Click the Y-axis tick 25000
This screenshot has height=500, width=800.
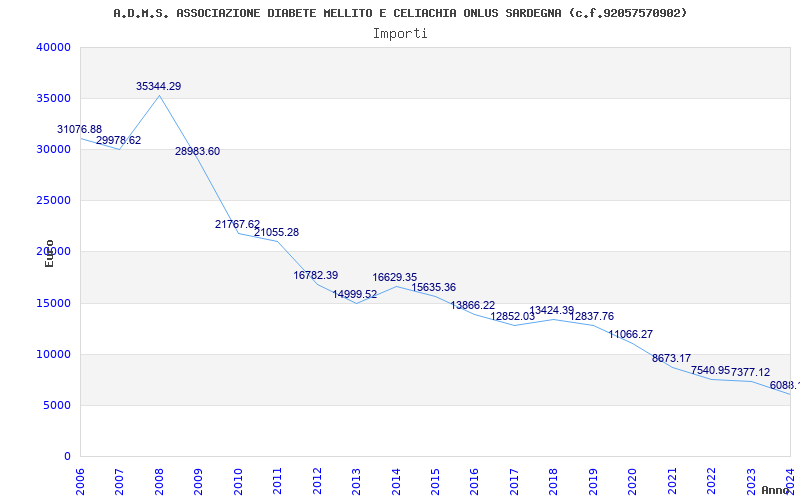[x=53, y=201]
